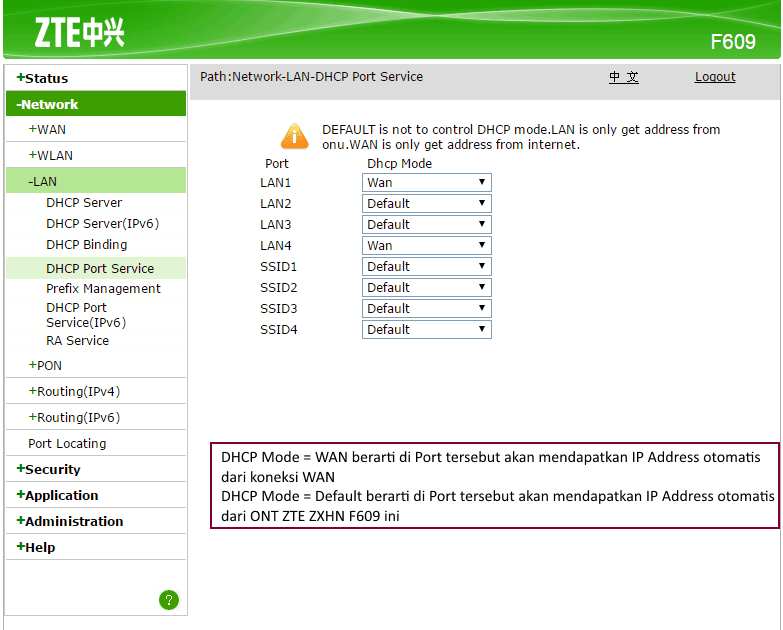Expand the Administration menu
Viewport: 783px width, 630px height.
(x=70, y=521)
